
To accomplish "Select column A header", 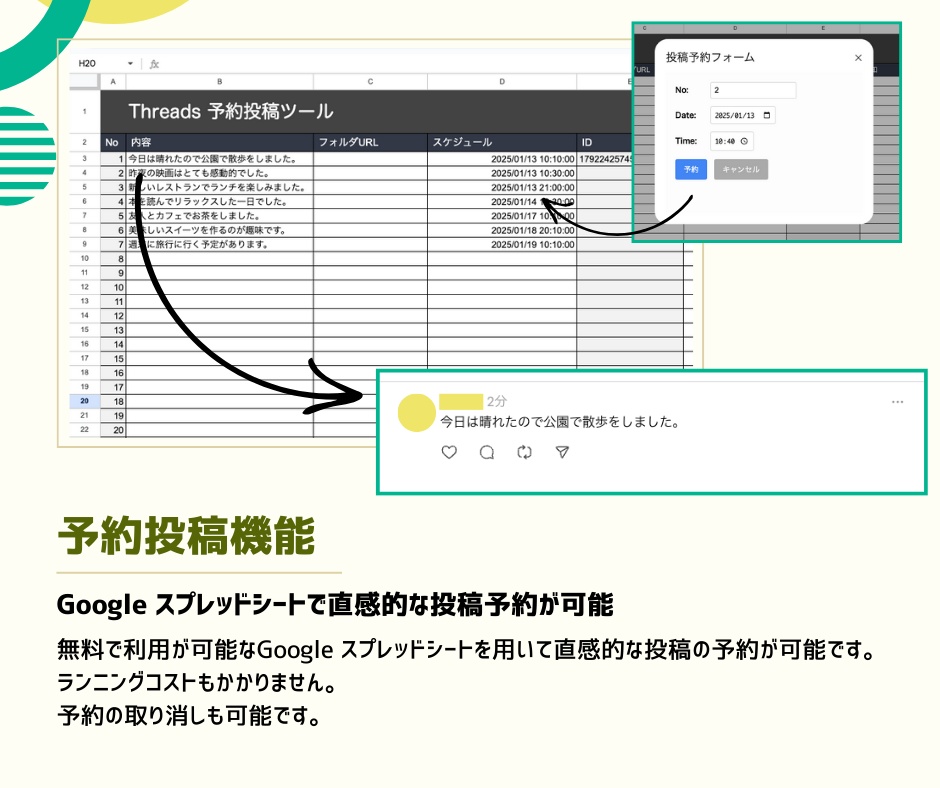I will coord(113,82).
